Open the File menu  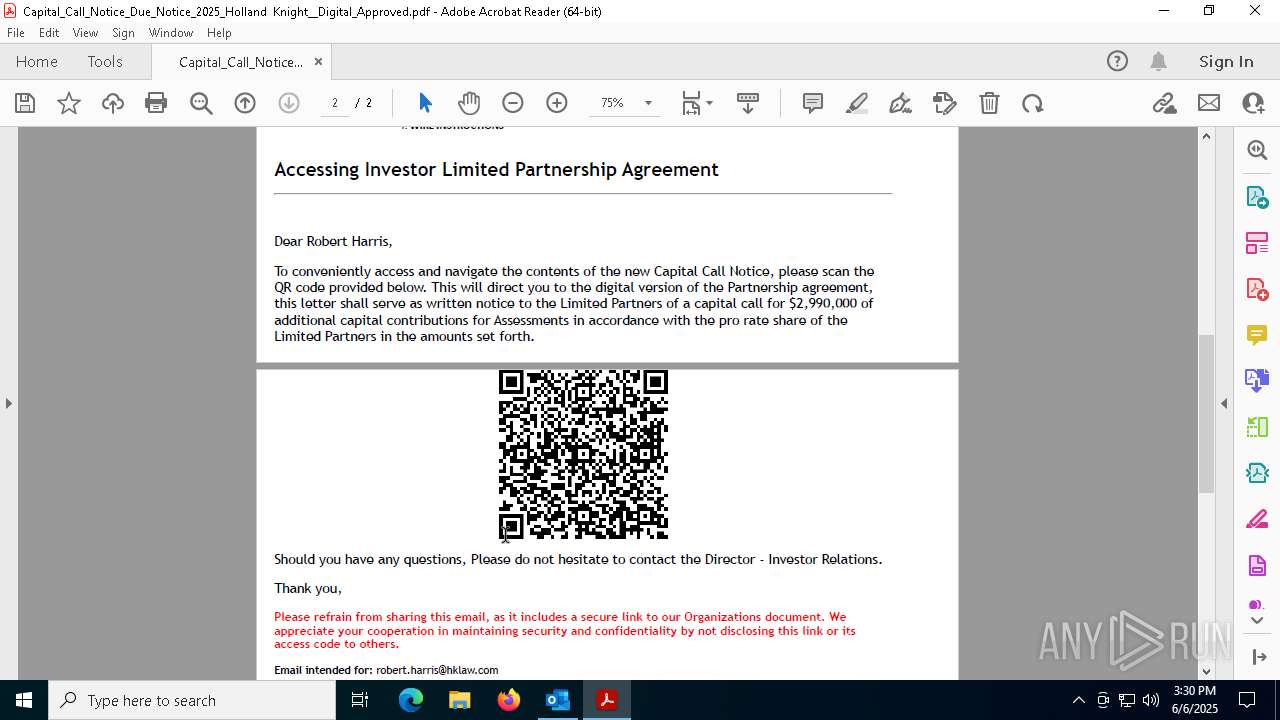coord(16,32)
